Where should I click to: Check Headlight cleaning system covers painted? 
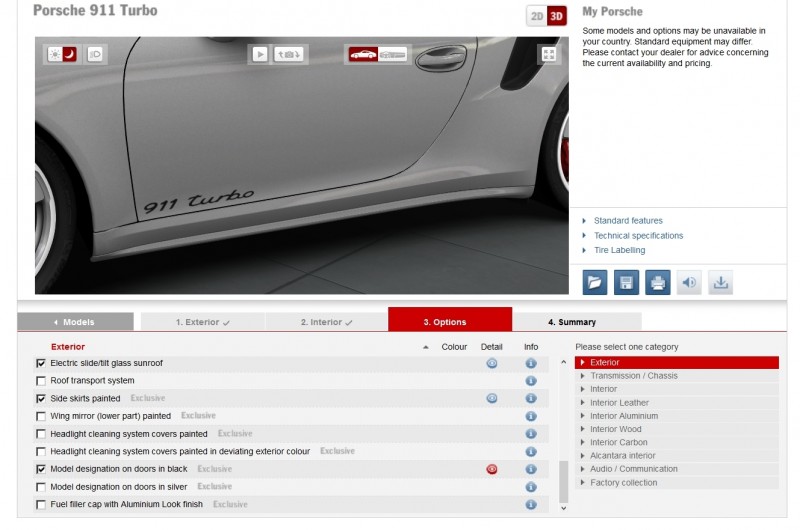(41, 434)
